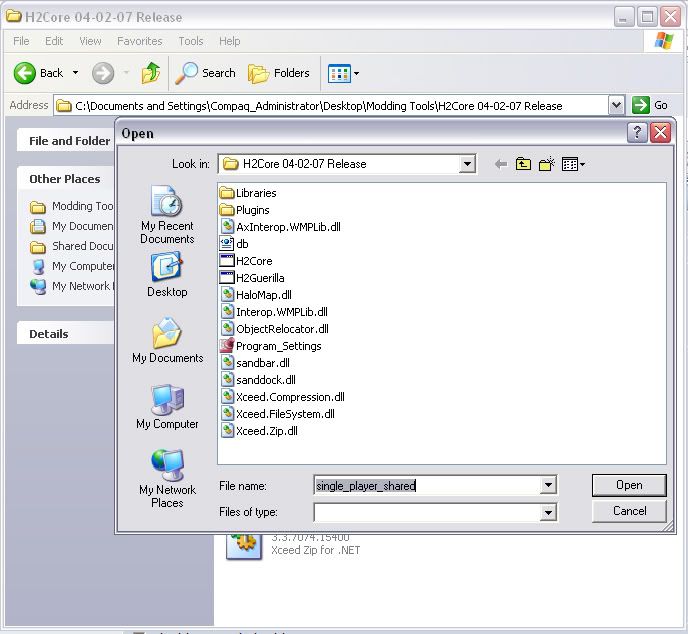This screenshot has width=688, height=634.
Task: Open the Favorites menu
Action: click(x=140, y=41)
